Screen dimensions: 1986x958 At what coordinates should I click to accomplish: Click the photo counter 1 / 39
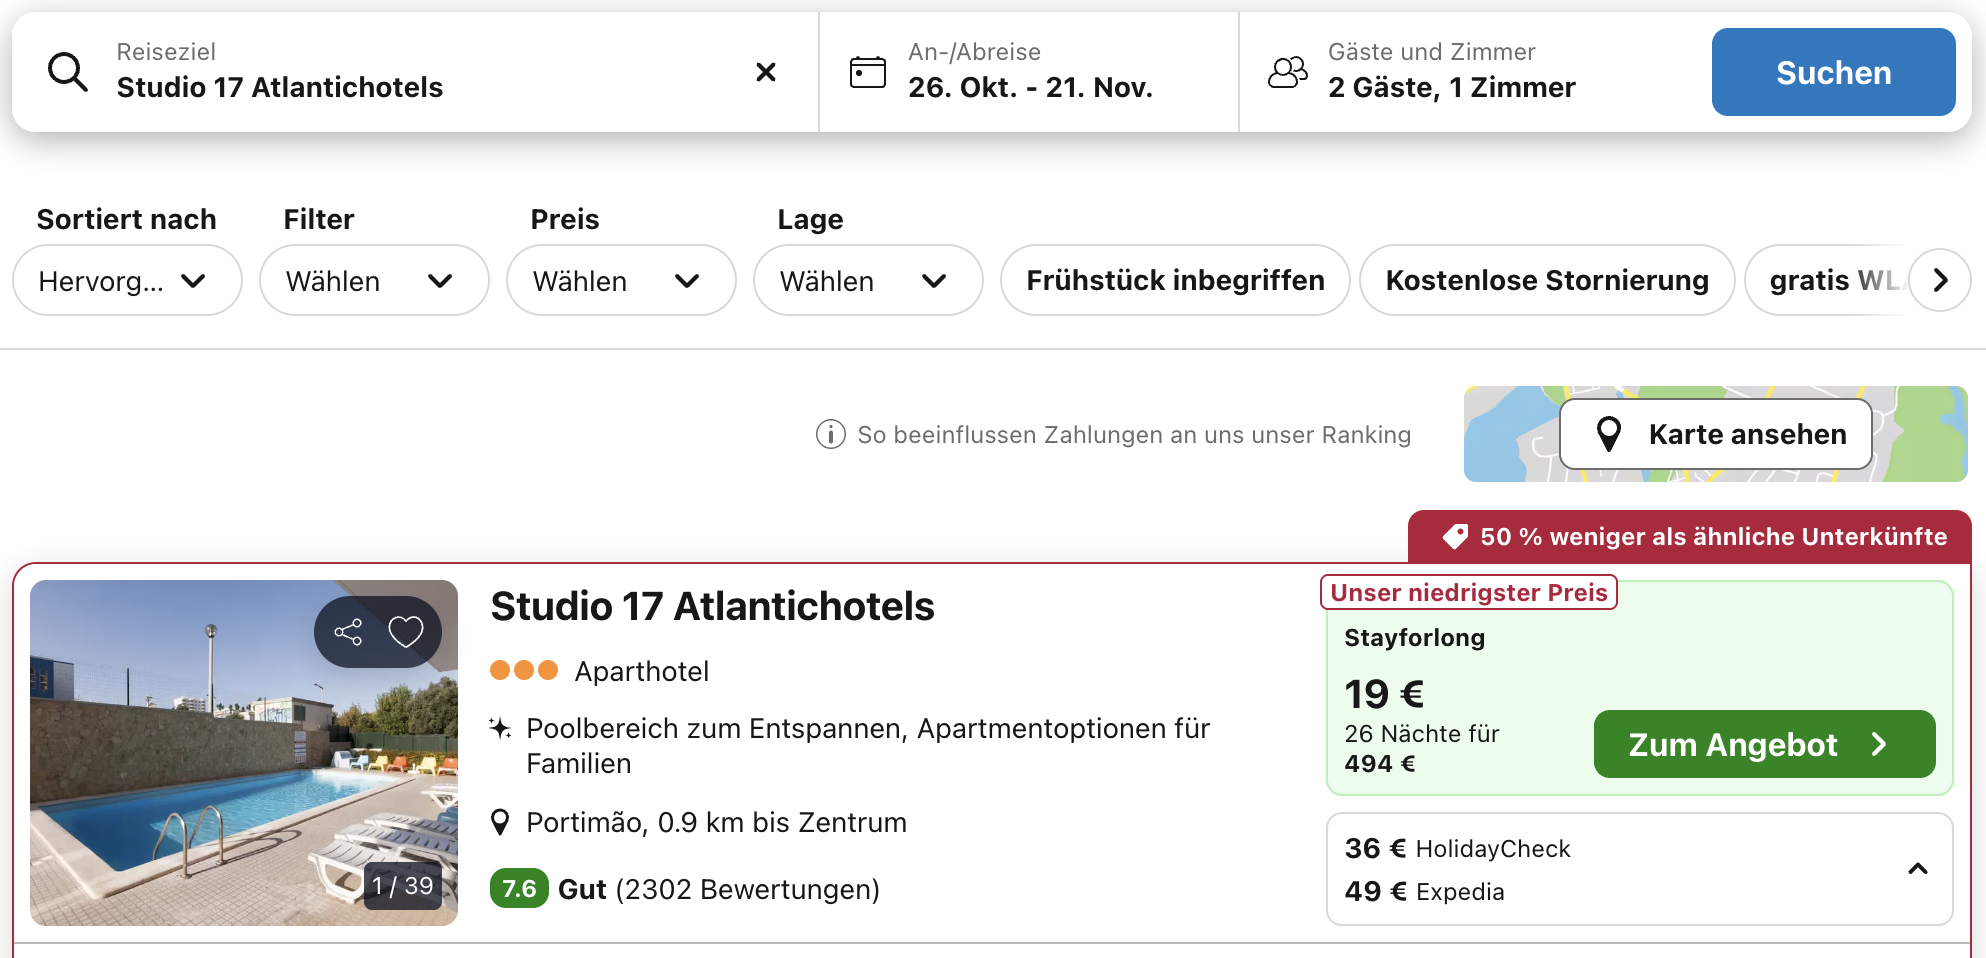click(x=403, y=886)
